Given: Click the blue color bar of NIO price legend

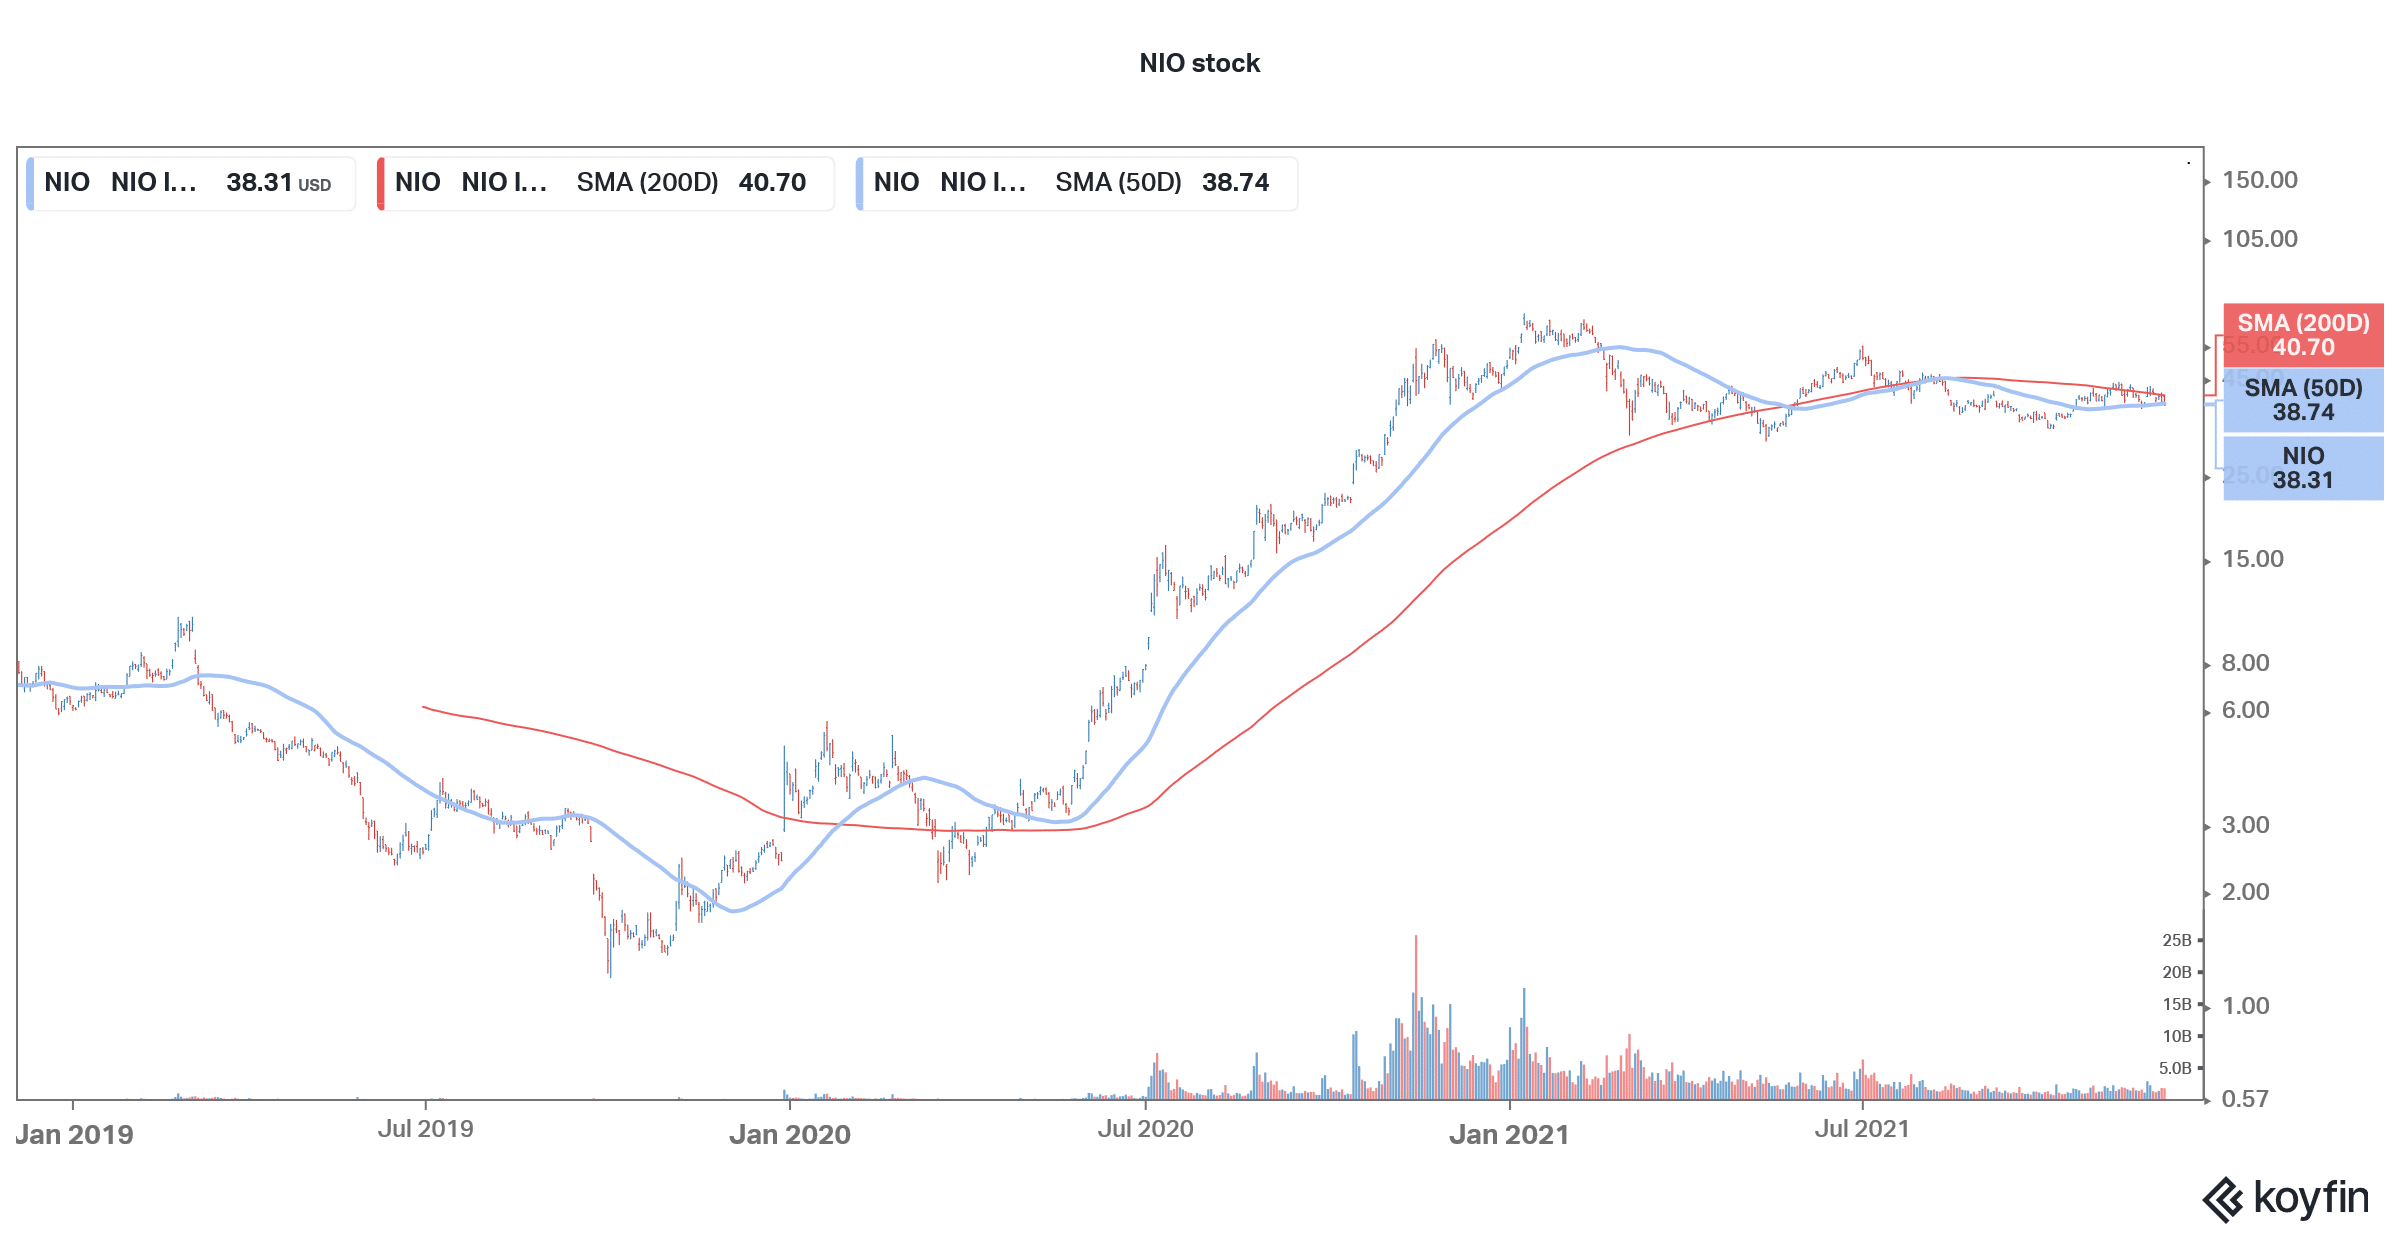Looking at the screenshot, I should 30,183.
